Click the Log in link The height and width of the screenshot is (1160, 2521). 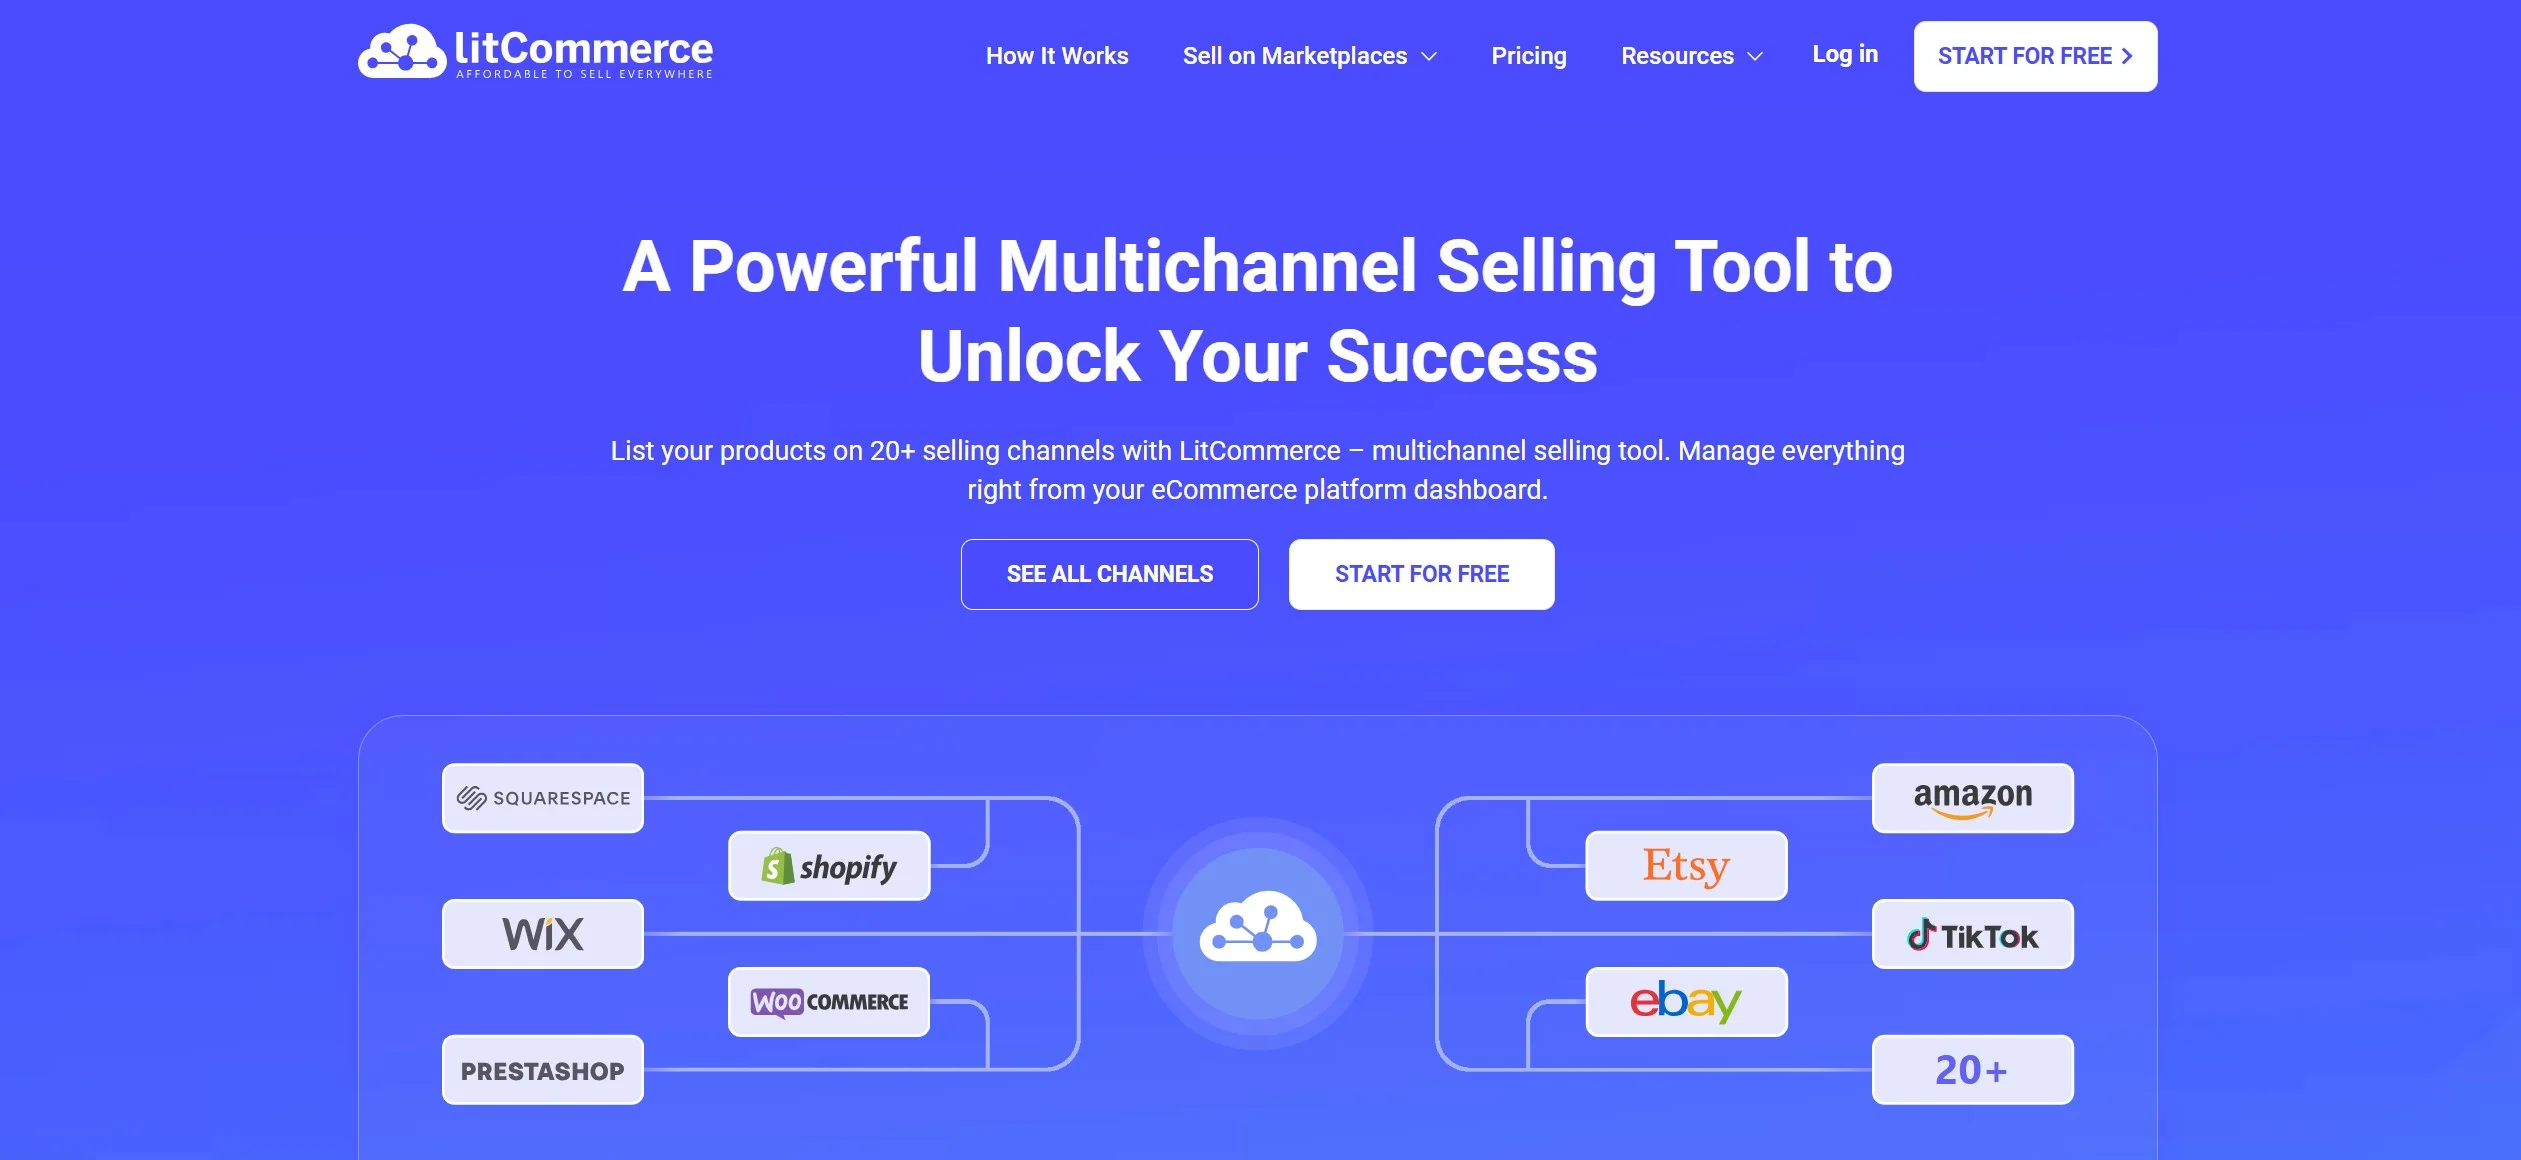1846,53
